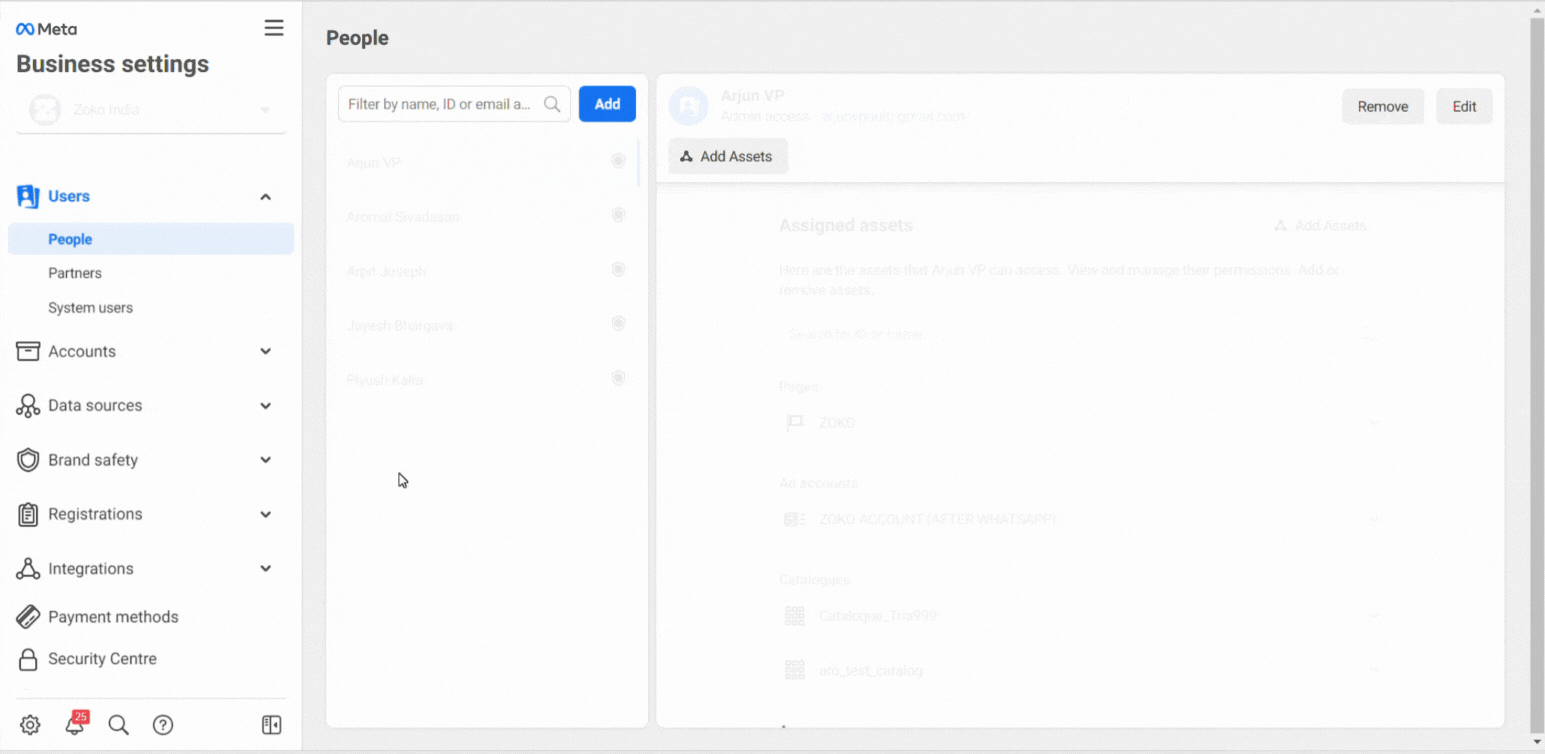Screen dimensions: 1545x754
Task: Open the hamburger menu next to Meta logo
Action: click(x=273, y=29)
